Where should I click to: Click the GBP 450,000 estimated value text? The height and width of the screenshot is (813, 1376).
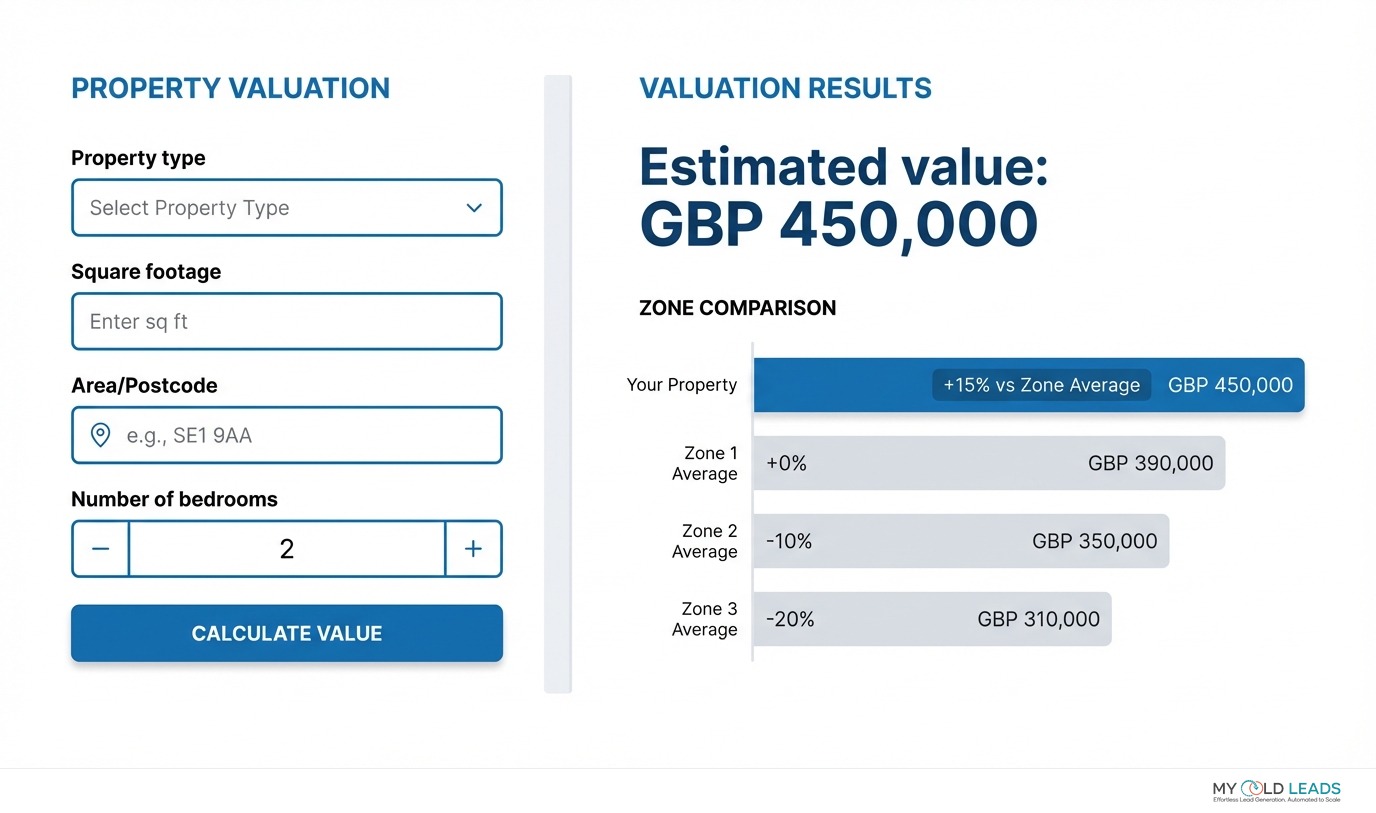(838, 224)
